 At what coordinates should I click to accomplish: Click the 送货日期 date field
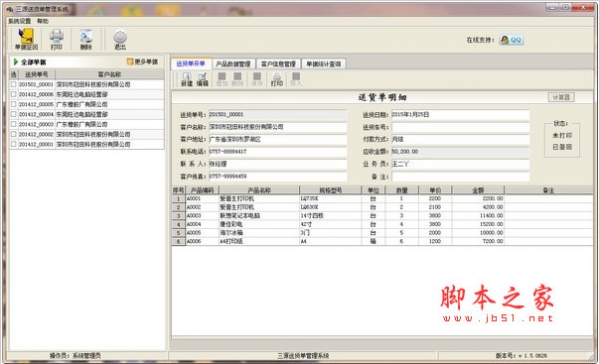click(460, 114)
